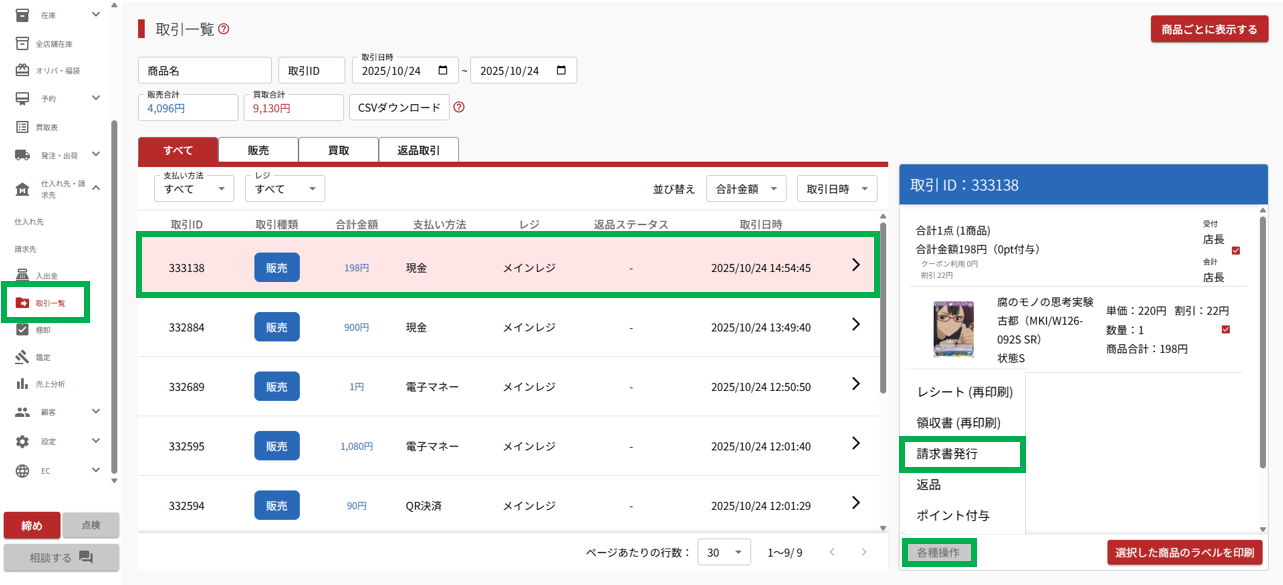The width and height of the screenshot is (1283, 585).
Task: Click the 商品名 search field
Action: point(205,71)
